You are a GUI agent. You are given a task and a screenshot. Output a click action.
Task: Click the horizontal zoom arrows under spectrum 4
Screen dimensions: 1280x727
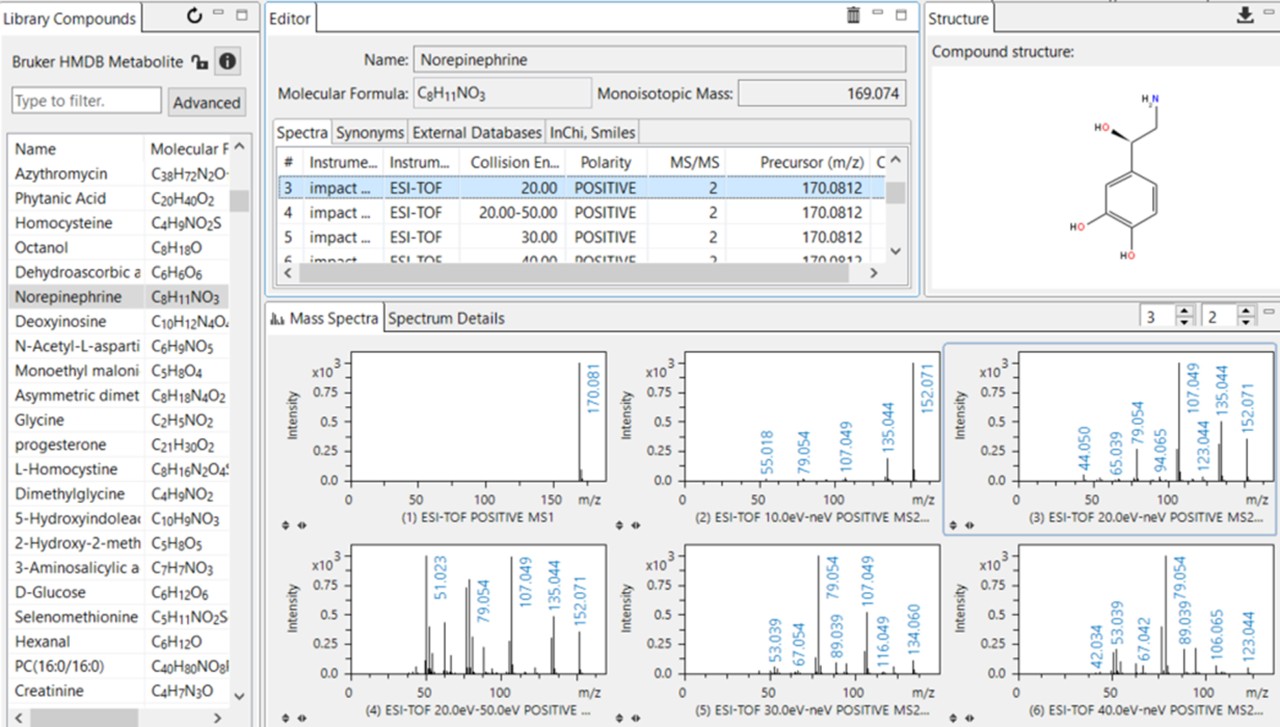[x=303, y=718]
